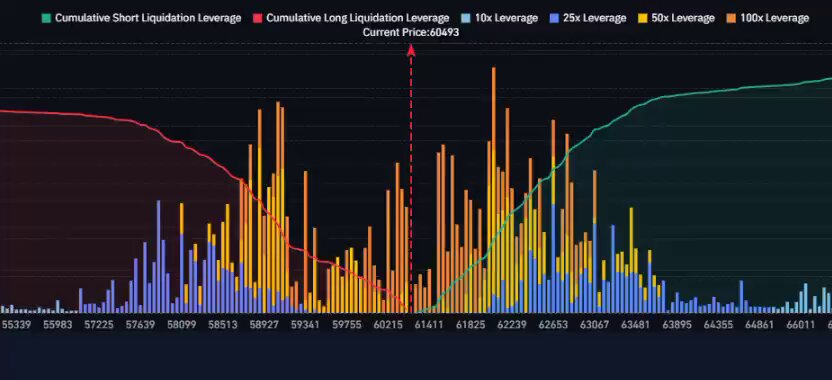This screenshot has height=380, width=832.
Task: Toggle Cumulative Long Liquidation Leverage legend label
Action: click(358, 18)
